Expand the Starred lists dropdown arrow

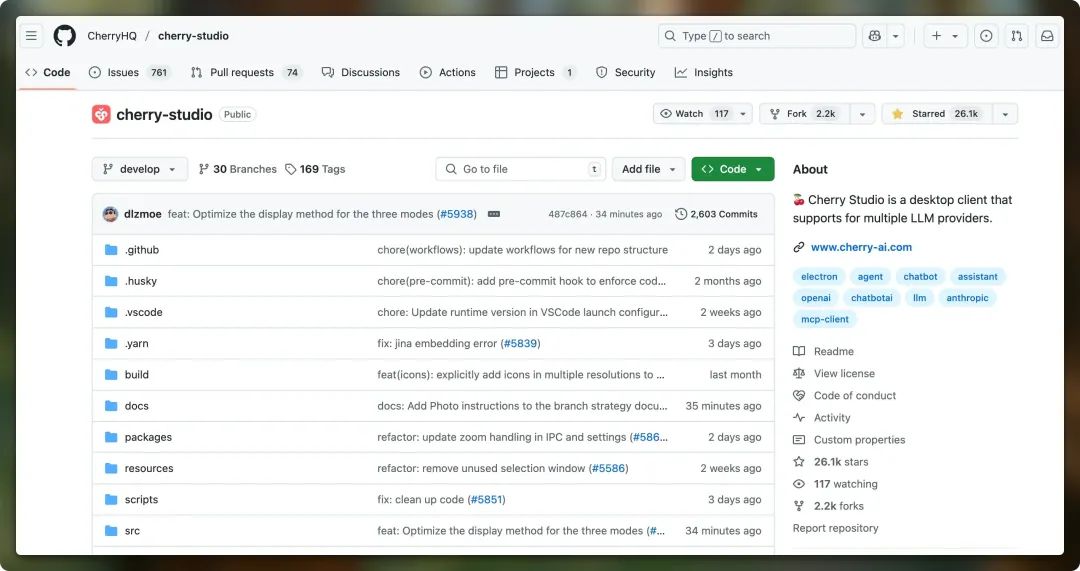click(x=1005, y=114)
